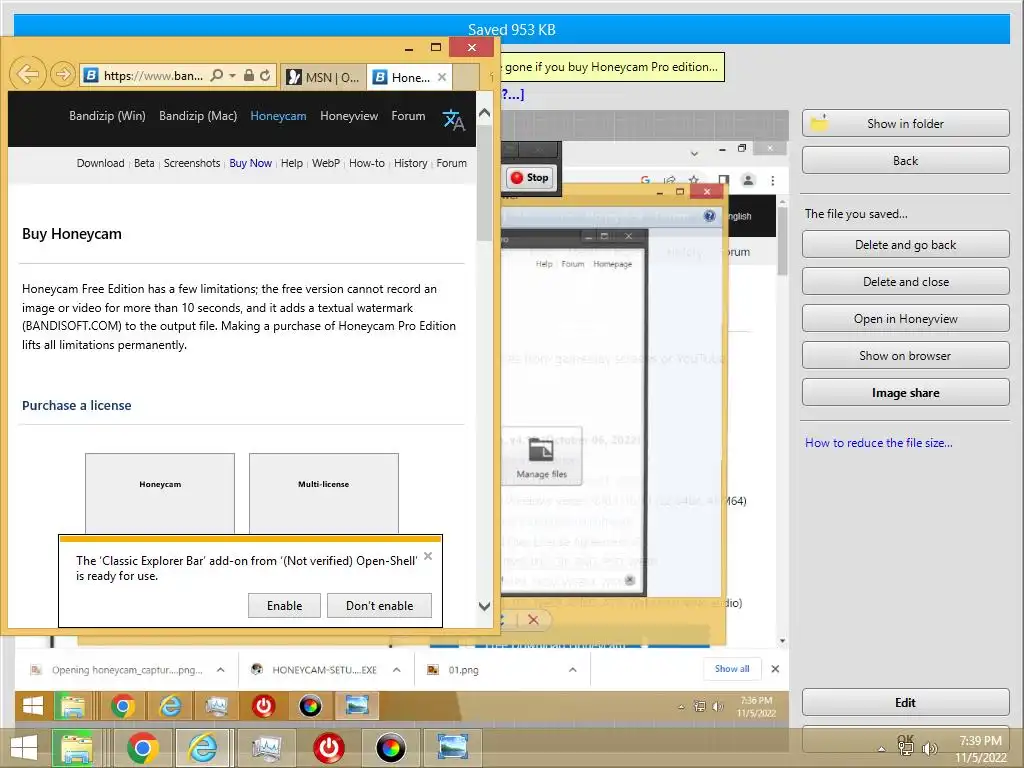
Task: Open How to reduce the file size link
Action: tap(878, 443)
